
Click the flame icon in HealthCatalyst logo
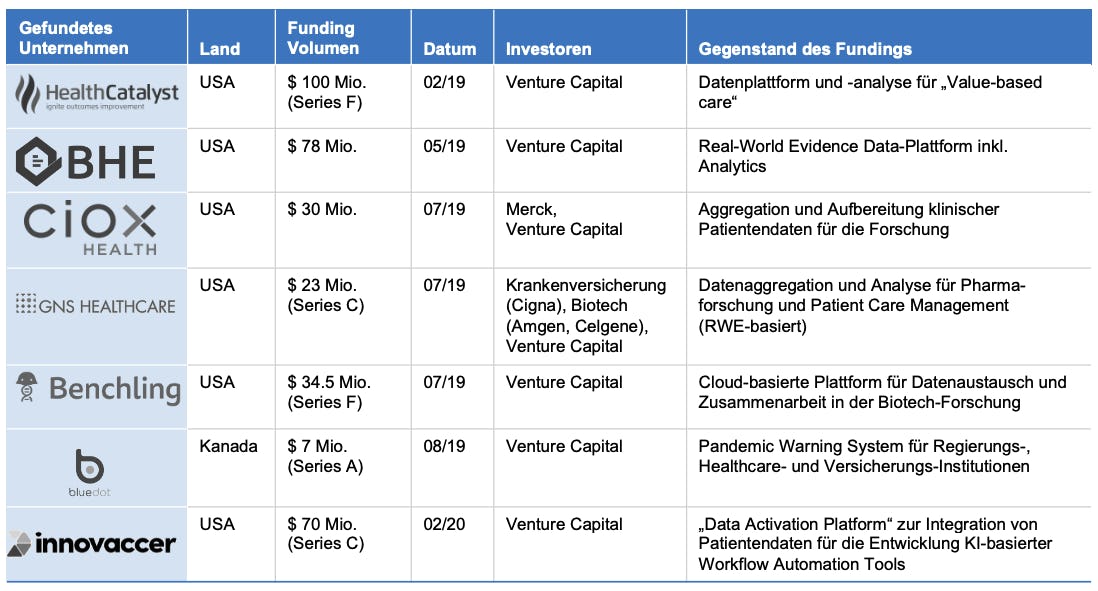pos(28,95)
